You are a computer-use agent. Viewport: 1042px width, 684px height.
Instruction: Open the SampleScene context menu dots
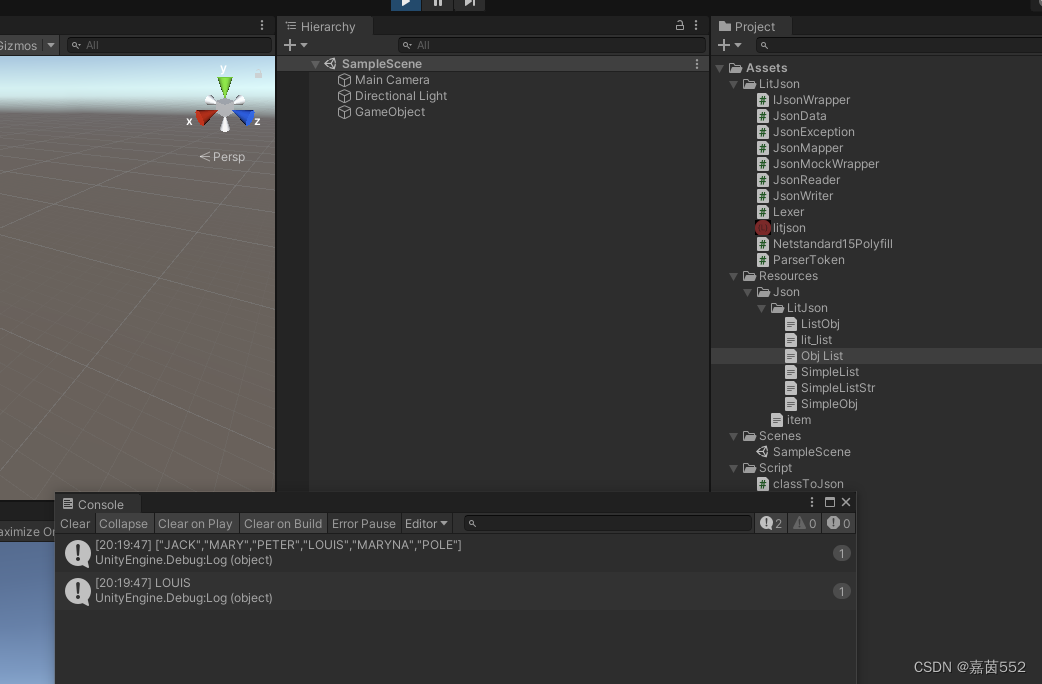(696, 64)
